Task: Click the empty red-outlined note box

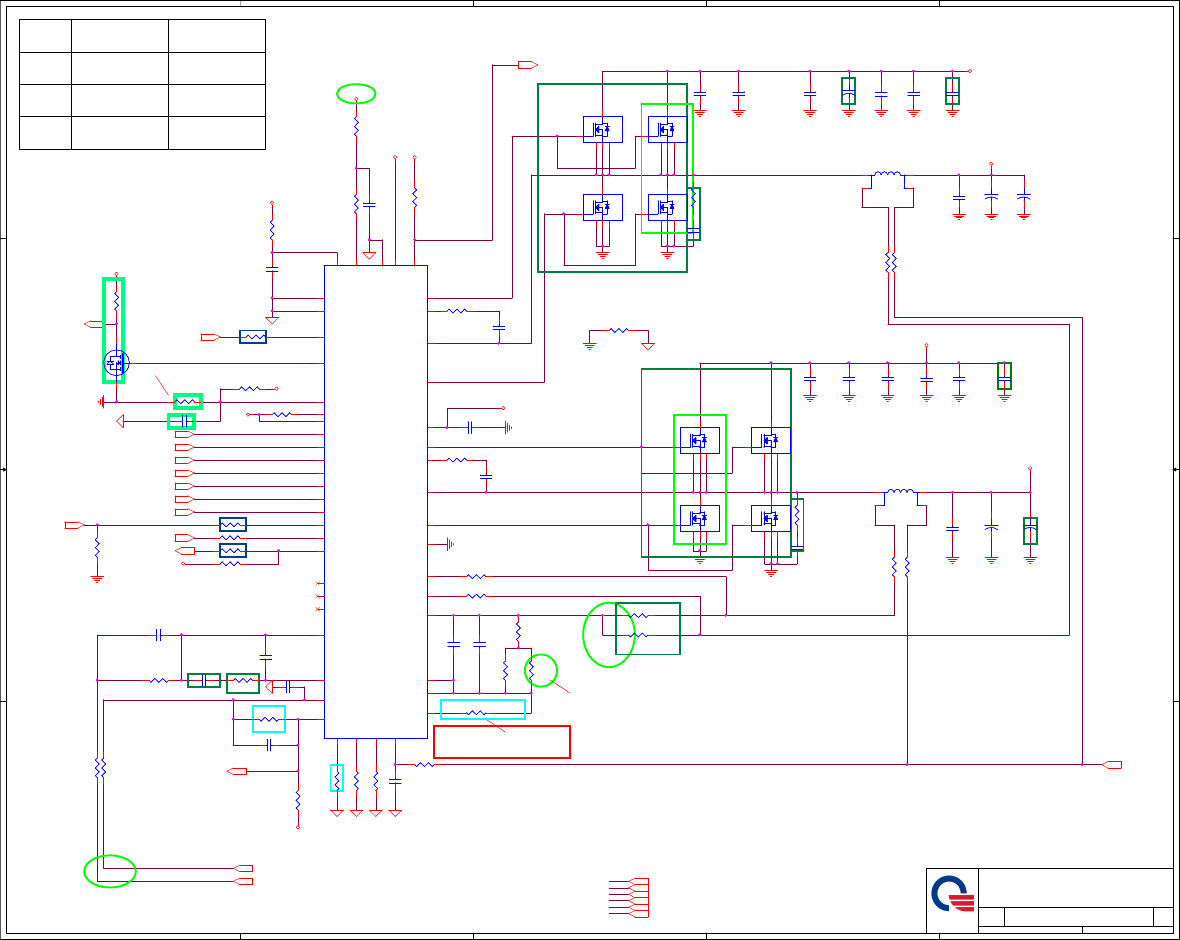Action: (502, 742)
